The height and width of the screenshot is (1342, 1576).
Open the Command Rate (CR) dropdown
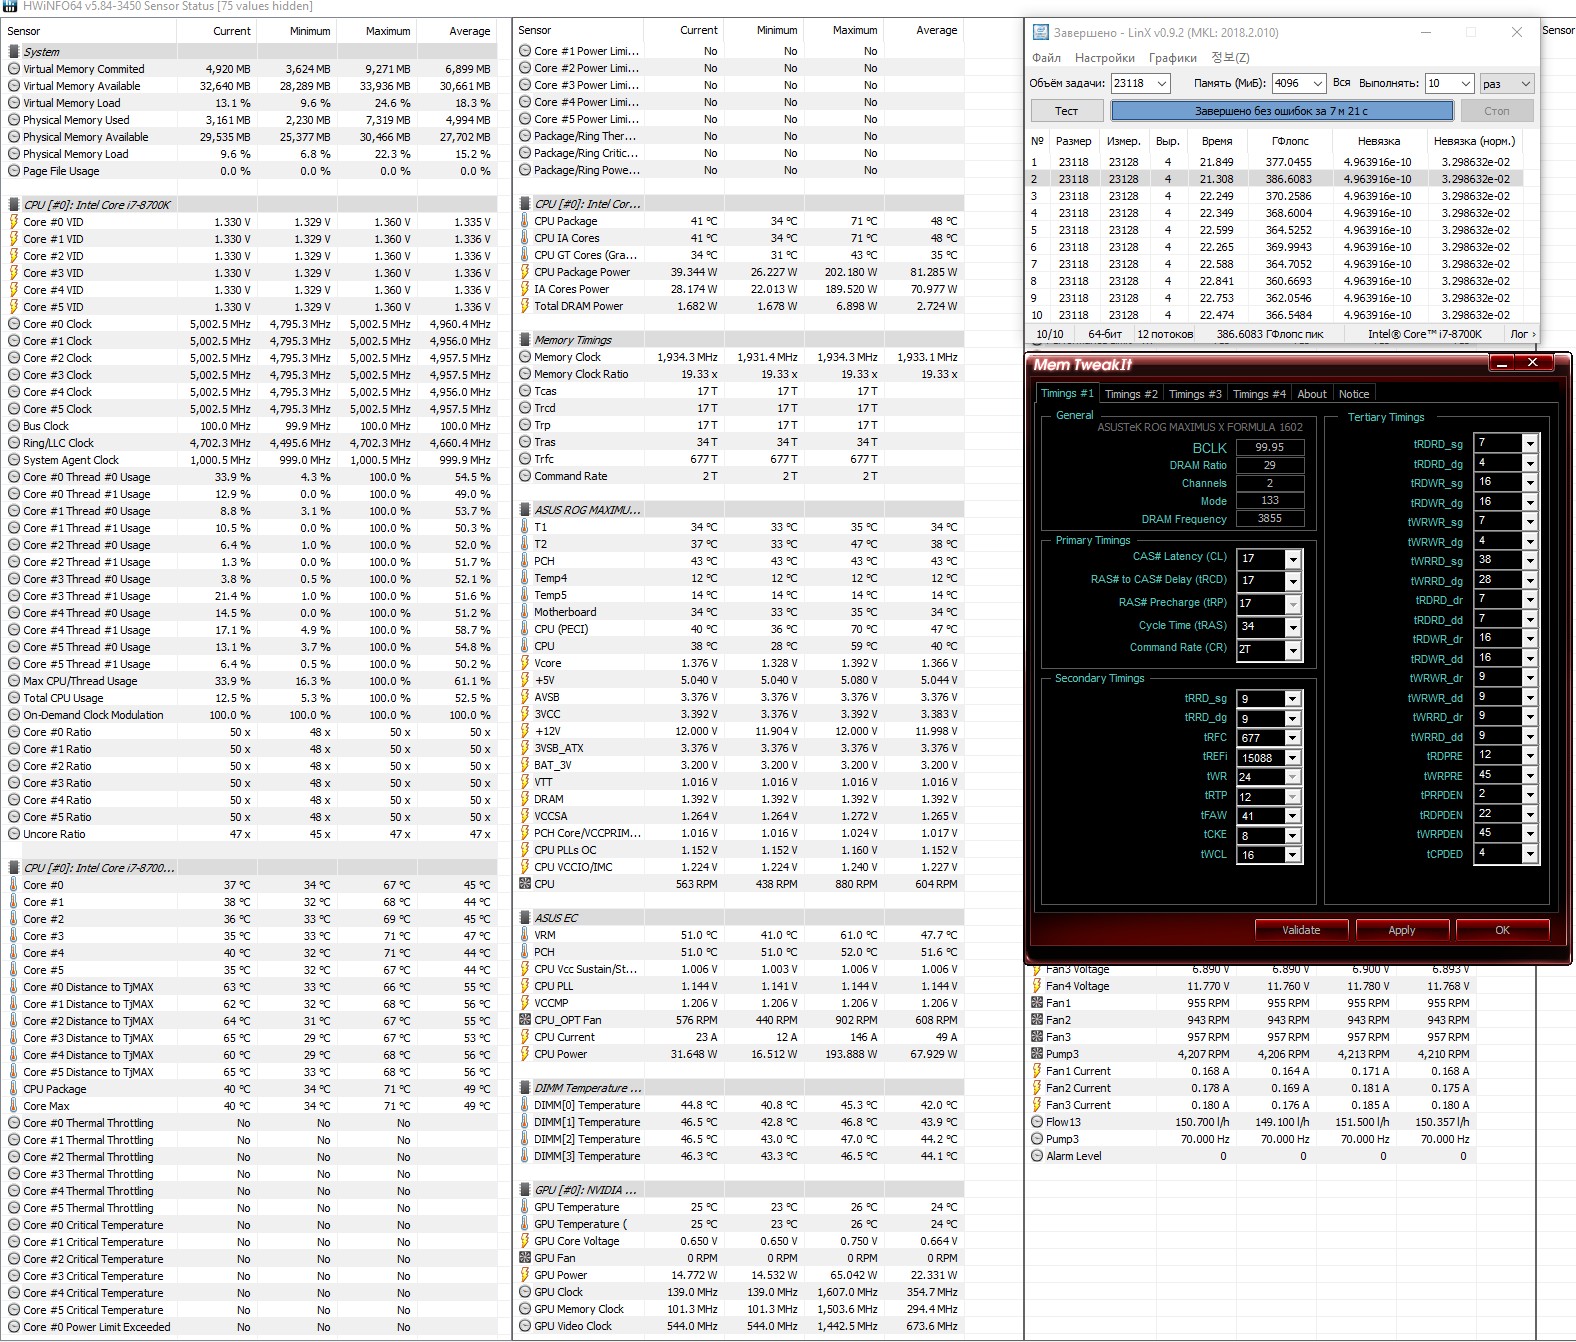pyautogui.click(x=1293, y=650)
